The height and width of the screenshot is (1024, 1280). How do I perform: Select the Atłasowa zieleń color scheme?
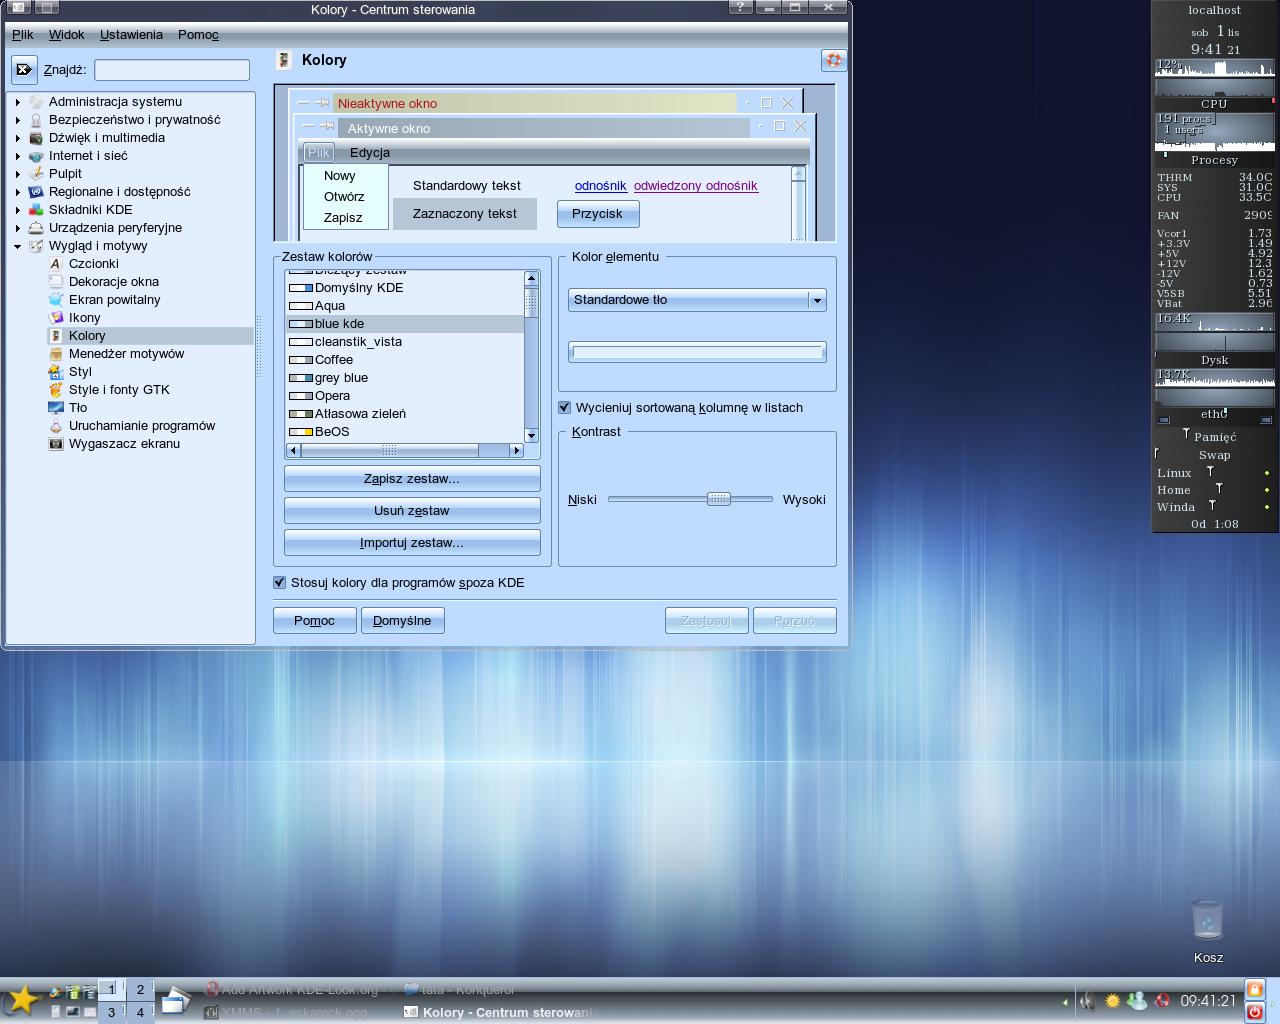[404, 414]
